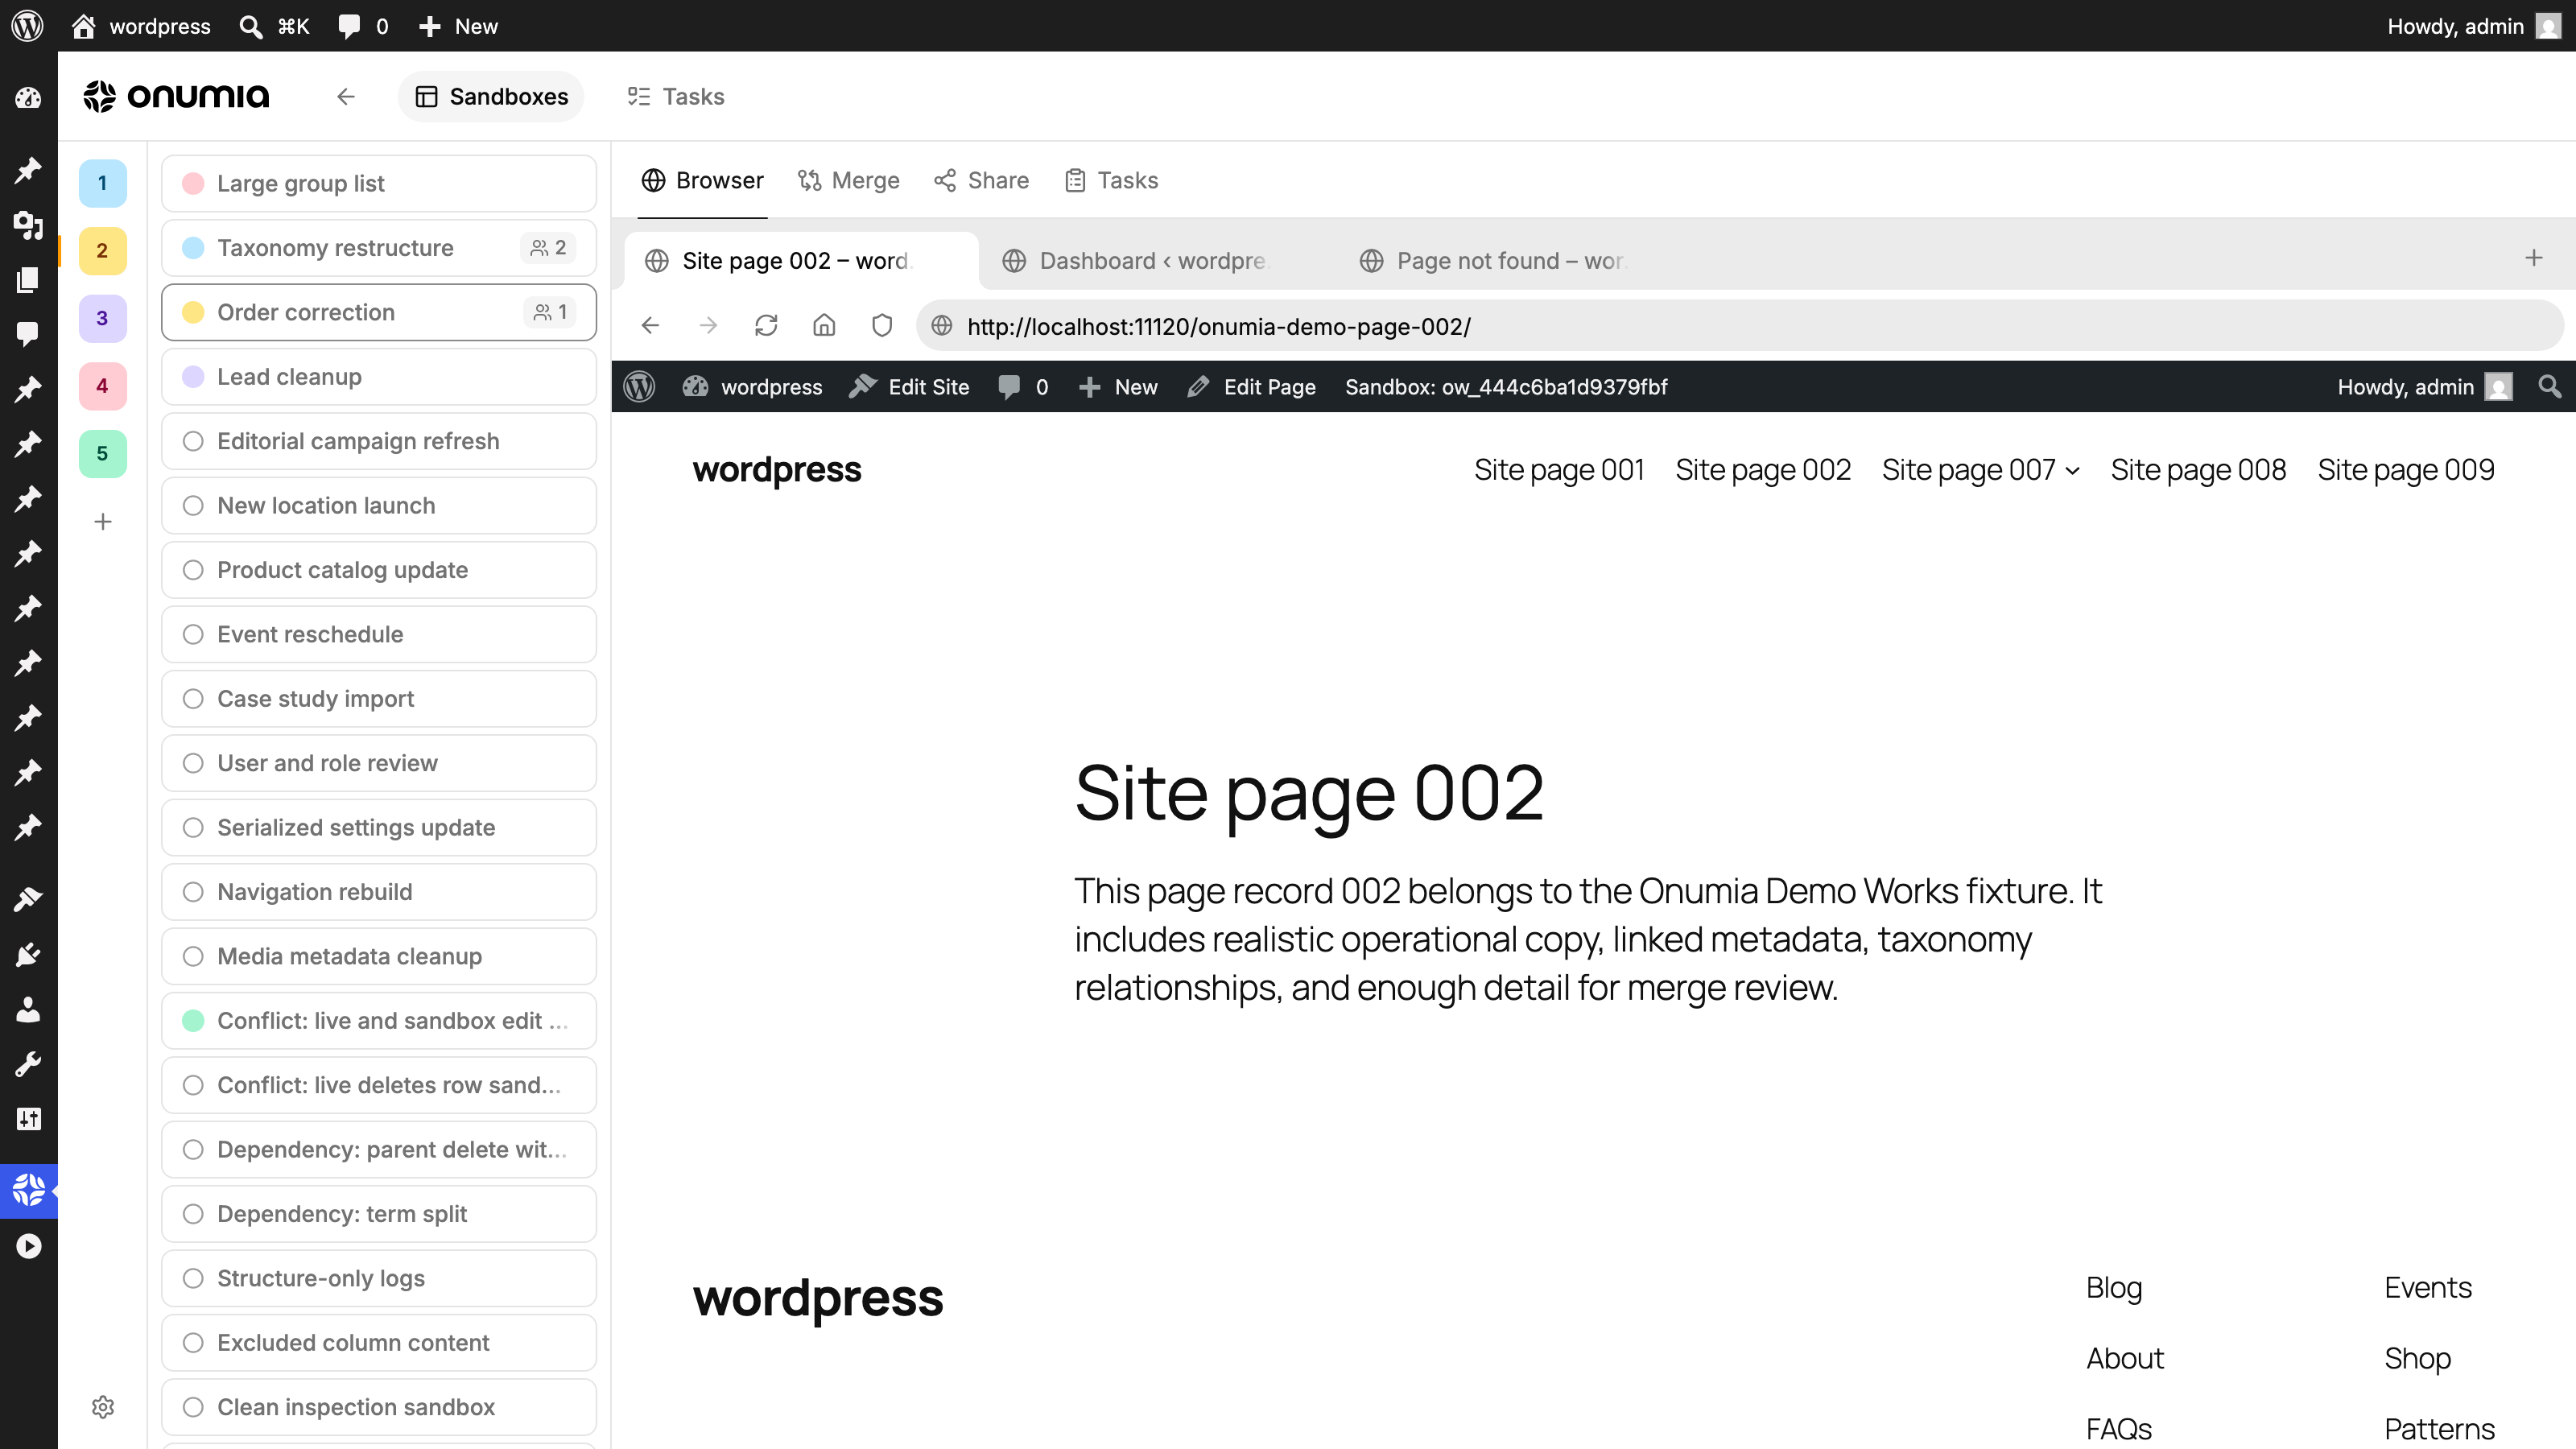
Task: Open Comments icon in left admin sidebar
Action: 28,334
